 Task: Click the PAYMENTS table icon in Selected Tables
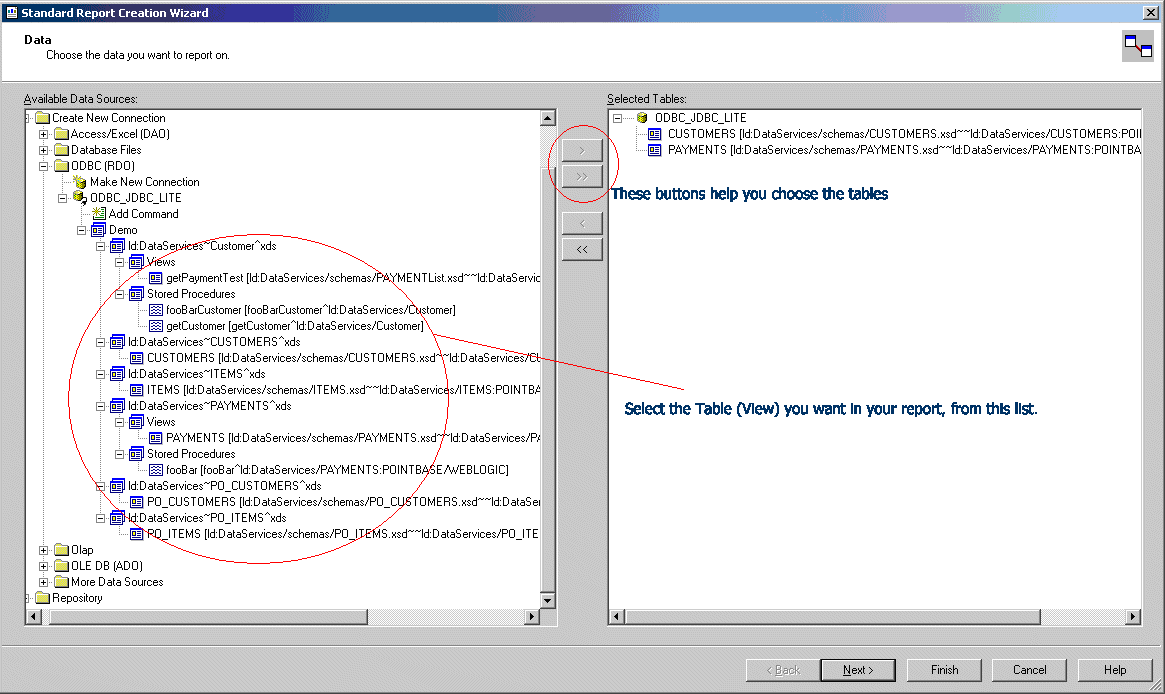655,150
